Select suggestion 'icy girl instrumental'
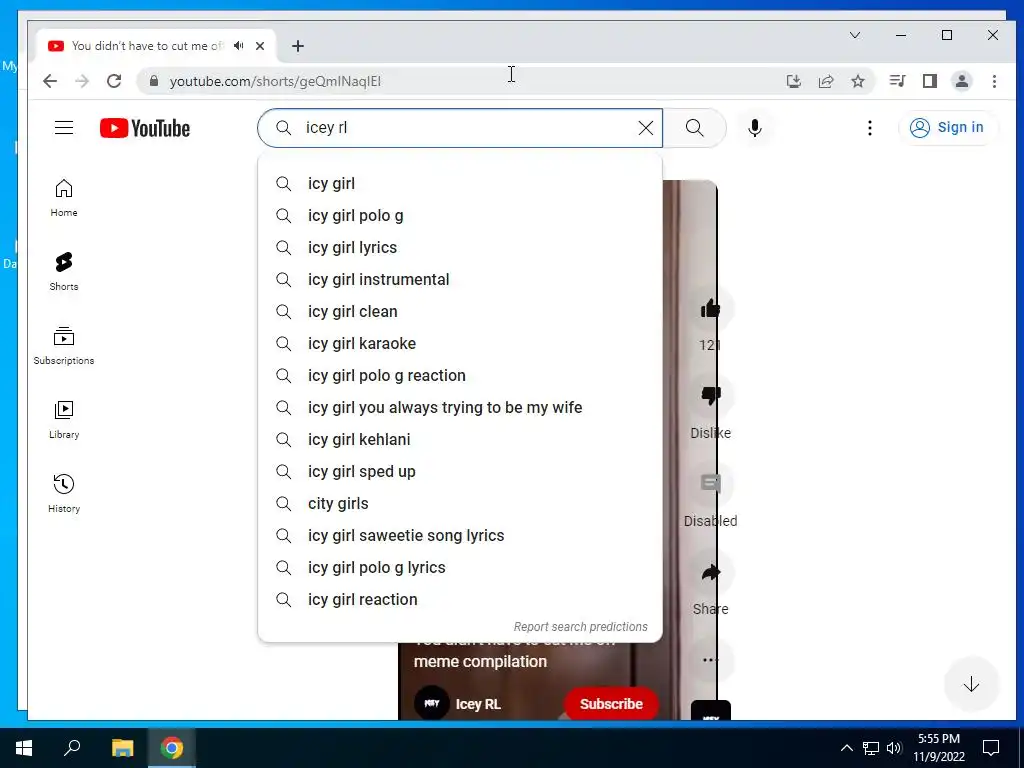Image resolution: width=1024 pixels, height=768 pixels. click(460, 280)
